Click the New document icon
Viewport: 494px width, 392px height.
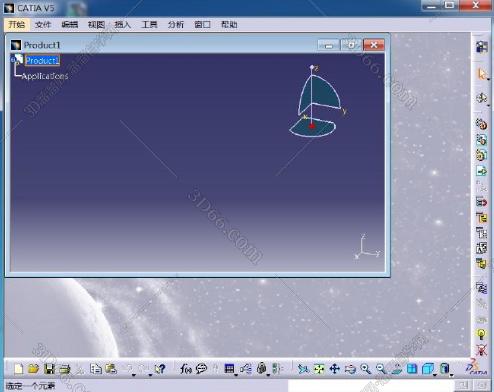[19, 369]
